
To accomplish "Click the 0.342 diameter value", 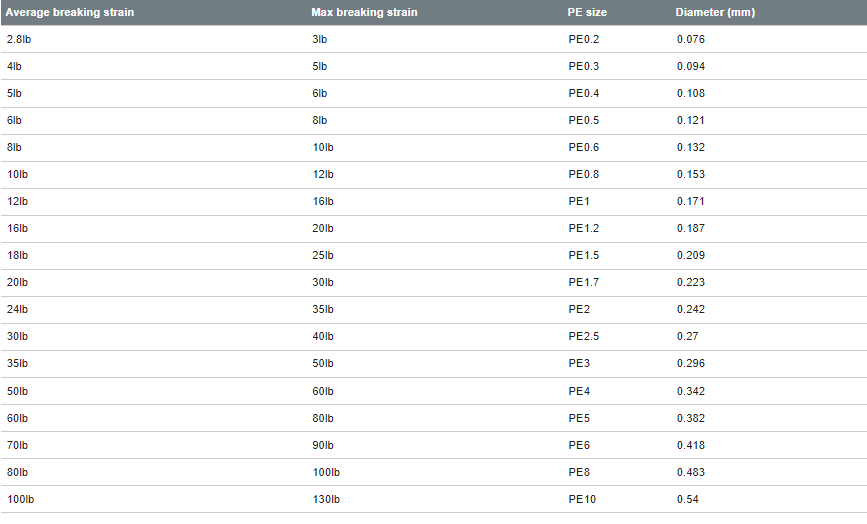I will [691, 391].
